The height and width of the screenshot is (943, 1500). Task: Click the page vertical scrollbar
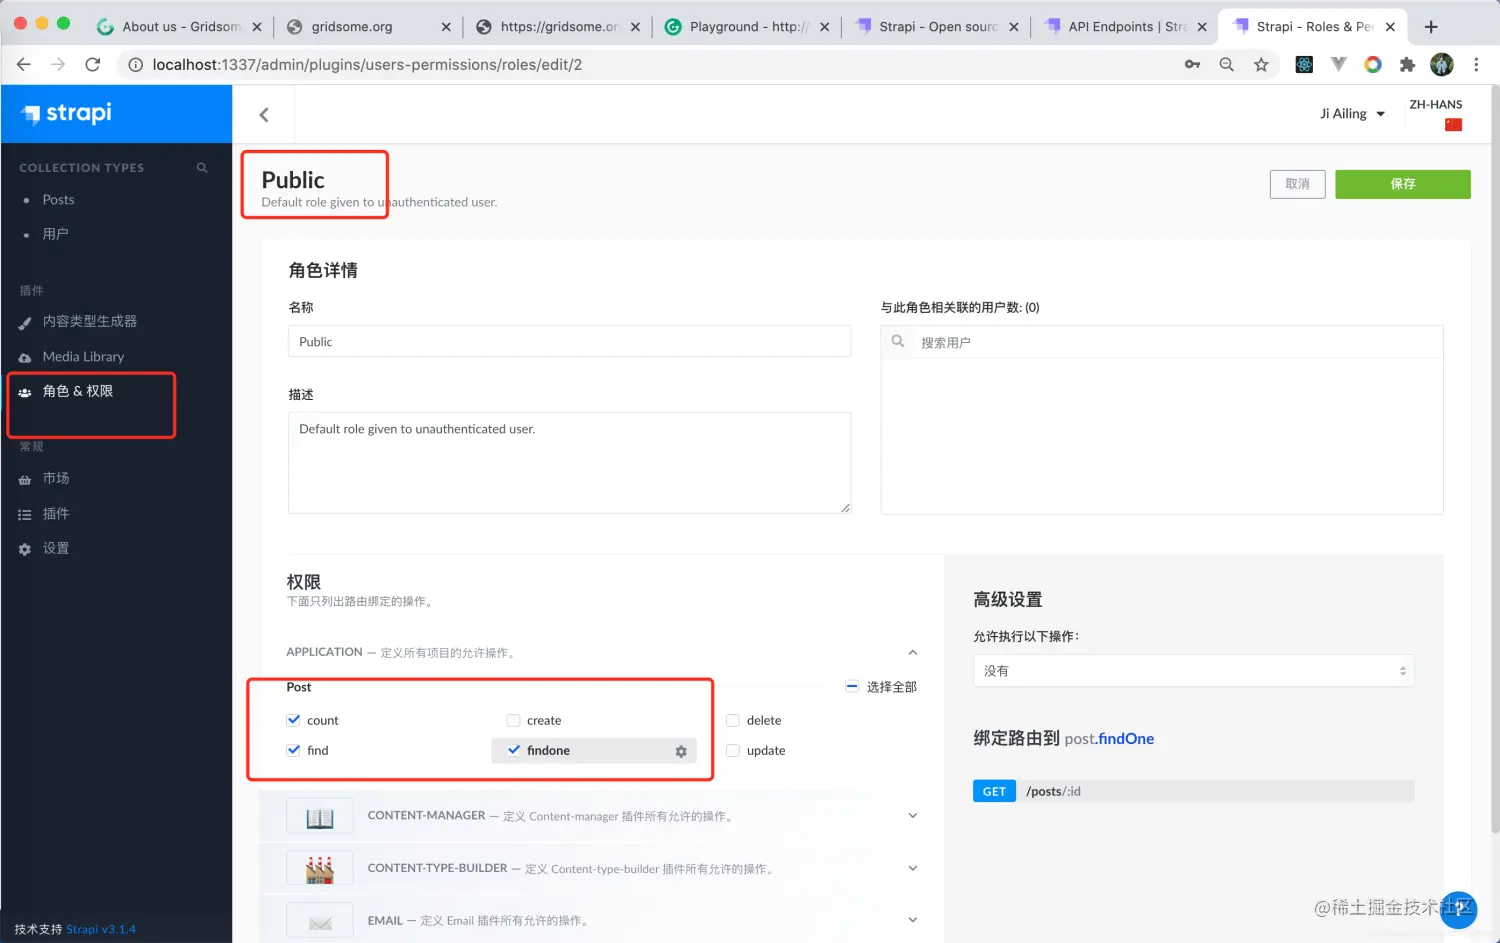click(x=1494, y=460)
